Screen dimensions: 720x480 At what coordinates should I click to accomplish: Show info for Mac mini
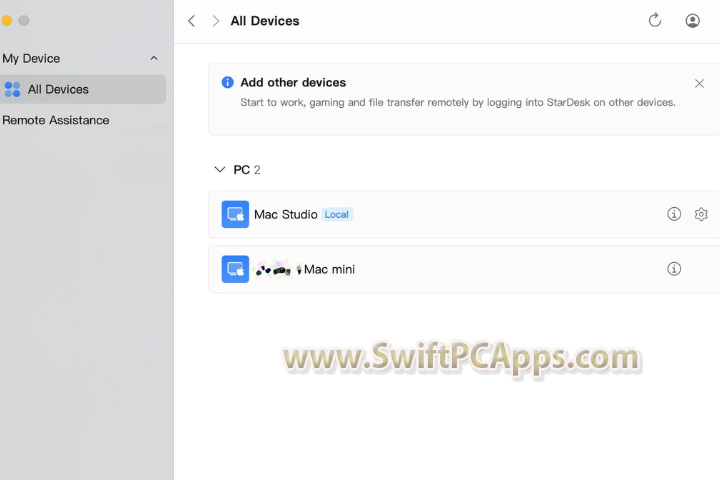click(674, 269)
